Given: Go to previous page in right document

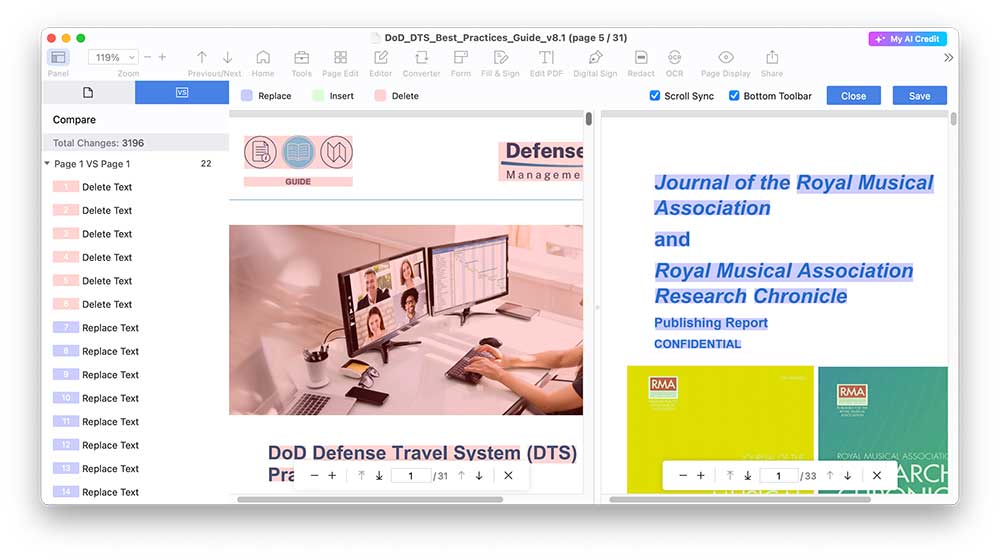Looking at the screenshot, I should coord(830,476).
